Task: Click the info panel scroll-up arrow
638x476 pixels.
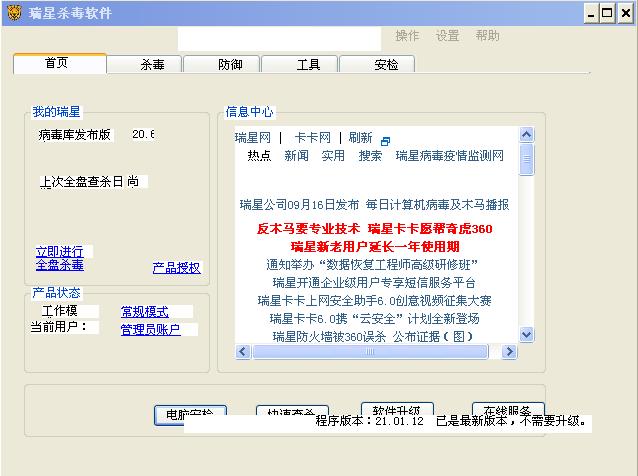Action: (527, 135)
